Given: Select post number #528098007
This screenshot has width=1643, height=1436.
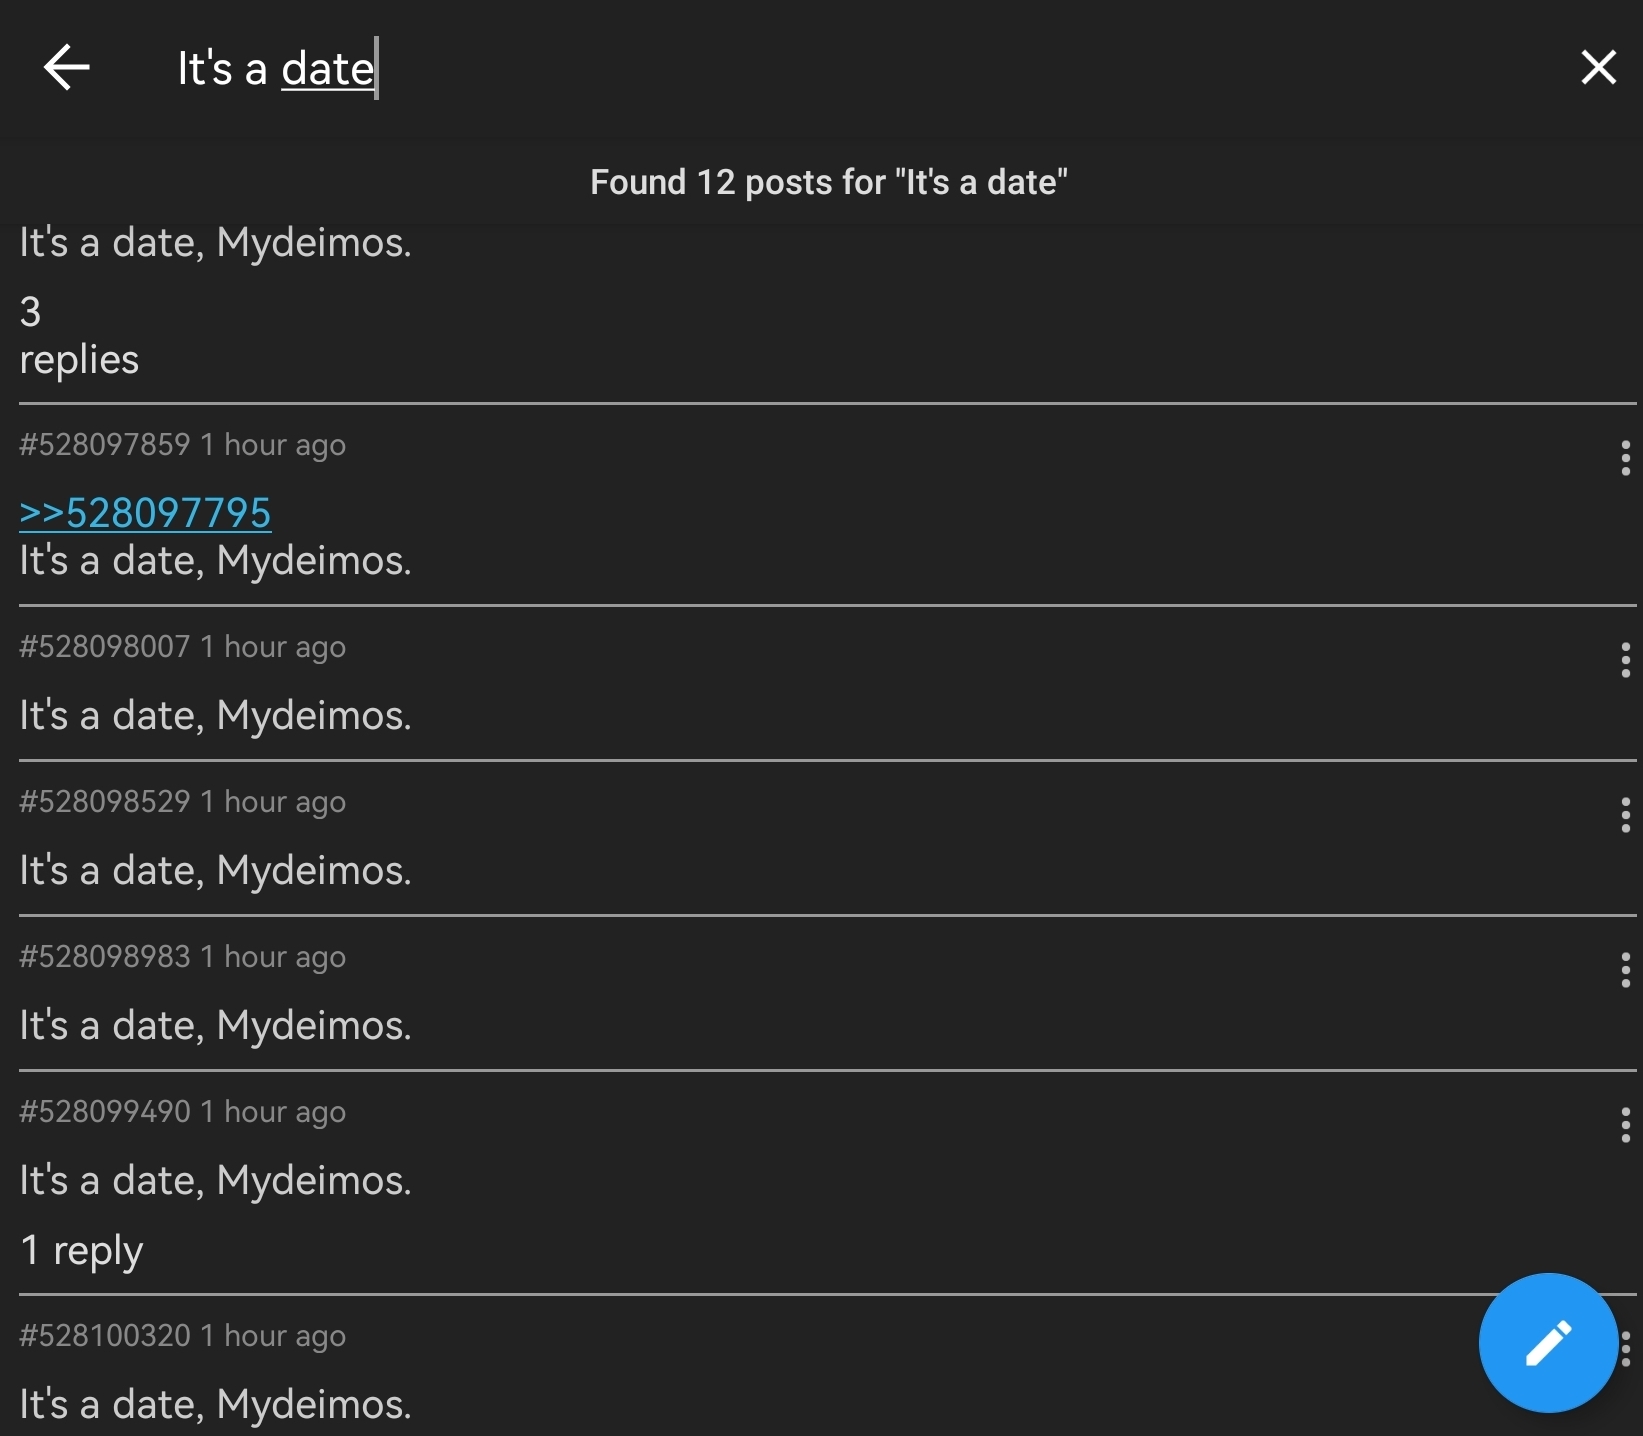Looking at the screenshot, I should pos(105,646).
